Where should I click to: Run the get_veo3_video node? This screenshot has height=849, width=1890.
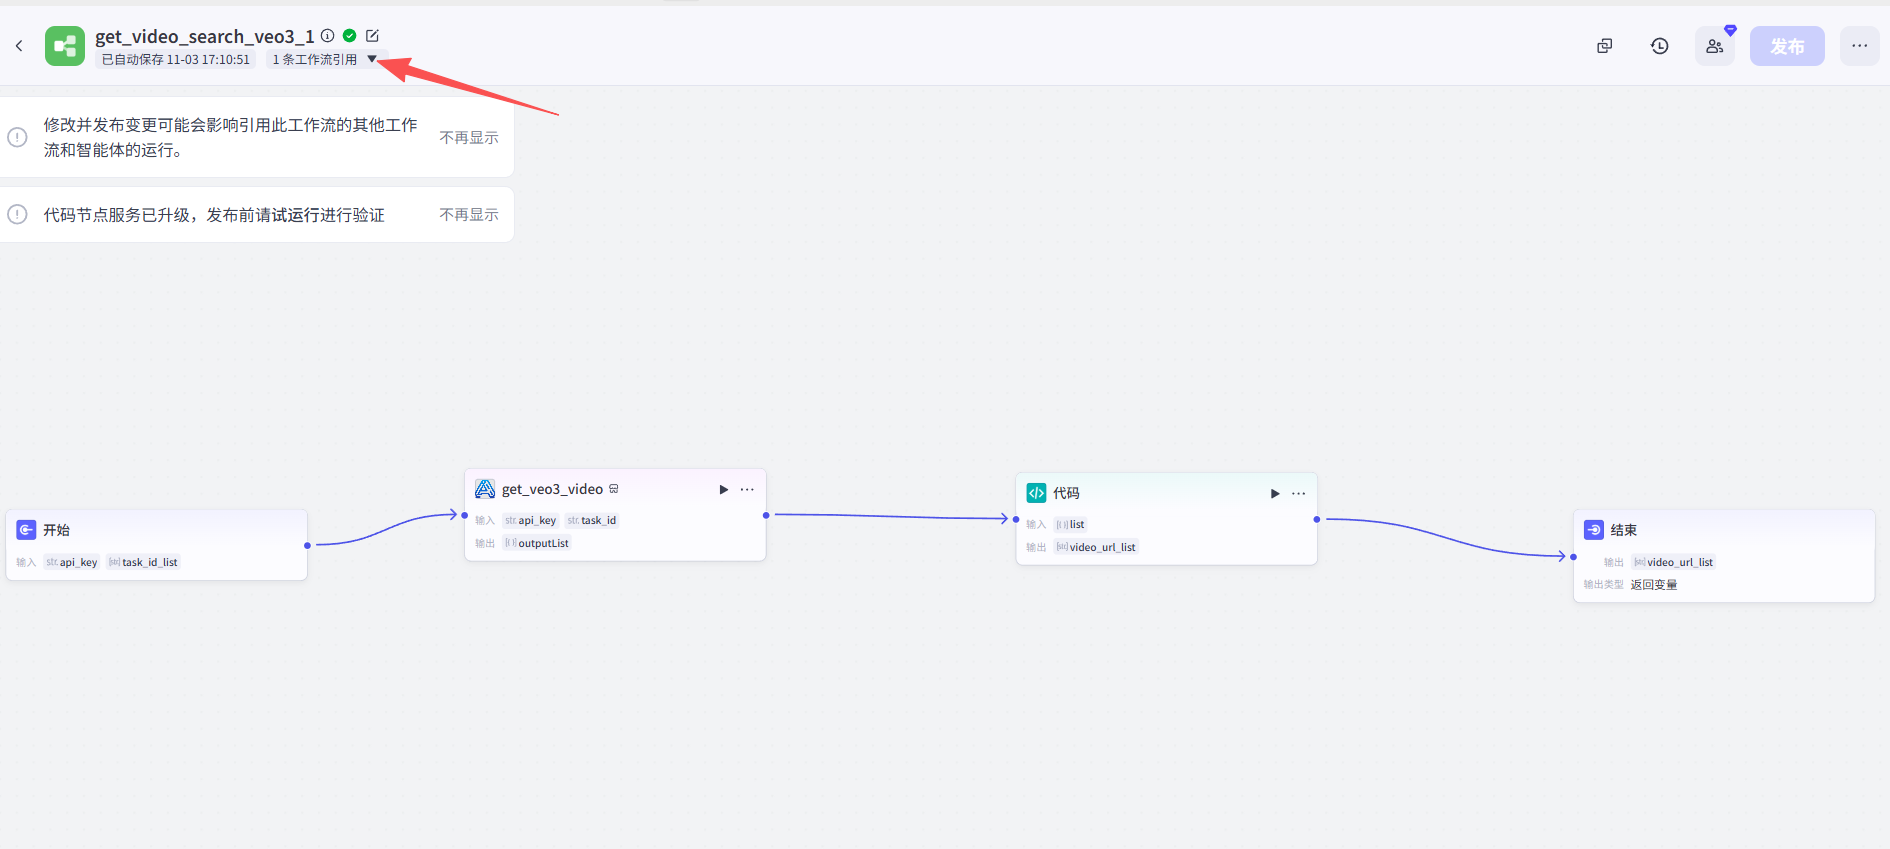coord(723,490)
